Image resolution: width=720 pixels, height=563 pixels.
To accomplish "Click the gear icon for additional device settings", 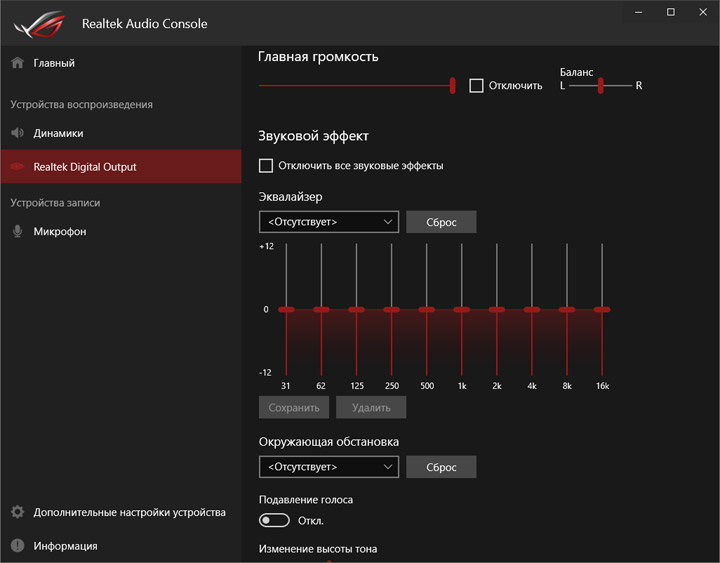I will tap(17, 512).
